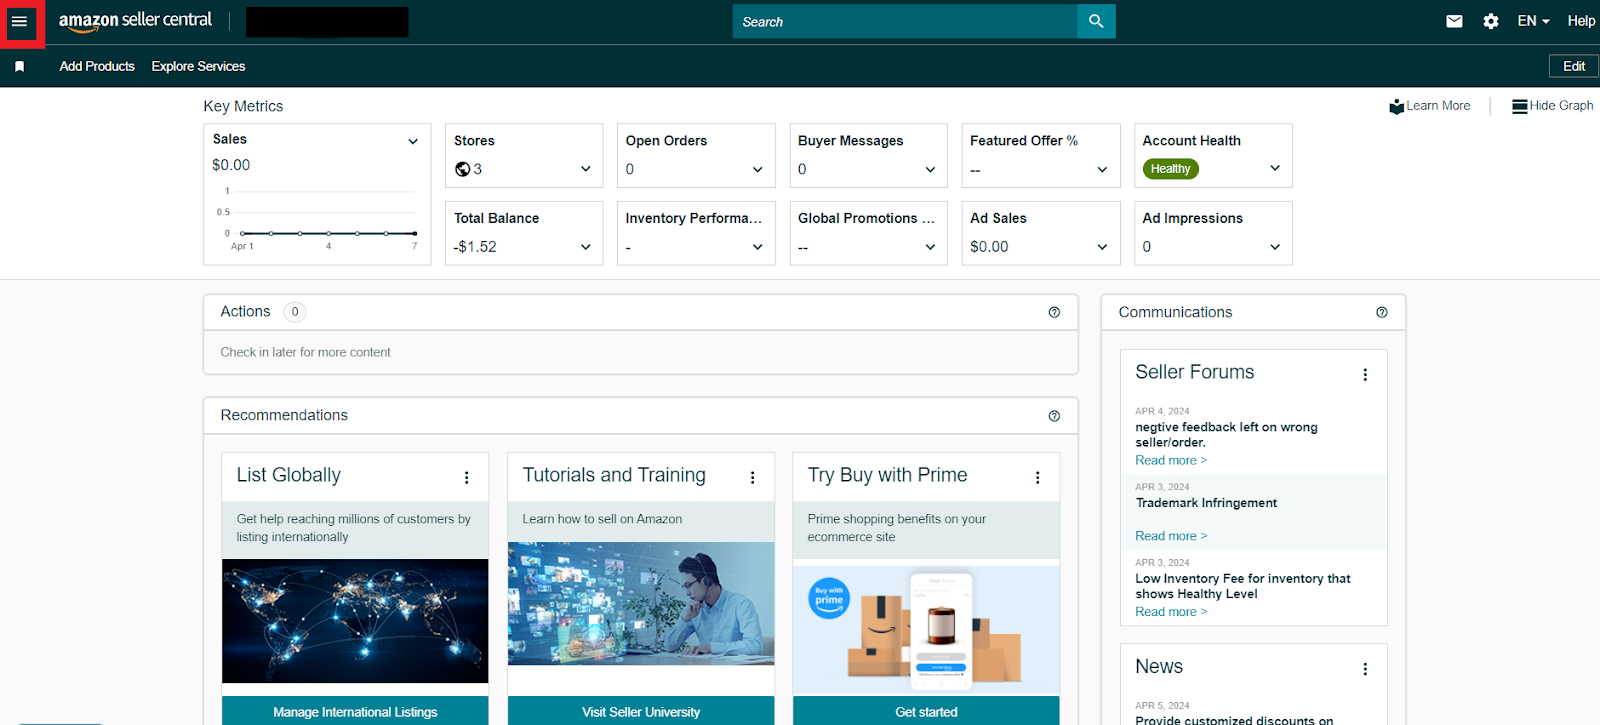Open Add Products in navigation bar

click(x=97, y=66)
